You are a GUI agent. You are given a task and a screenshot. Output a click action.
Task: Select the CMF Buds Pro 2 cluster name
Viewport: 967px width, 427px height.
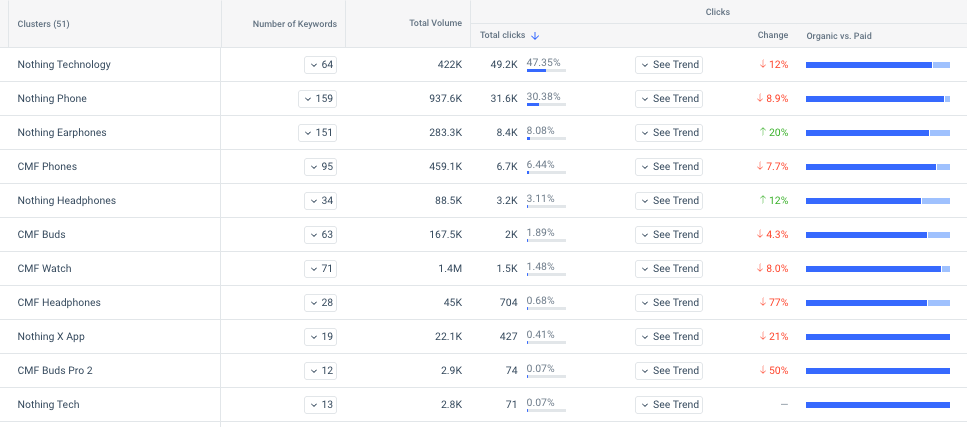pyautogui.click(x=55, y=370)
